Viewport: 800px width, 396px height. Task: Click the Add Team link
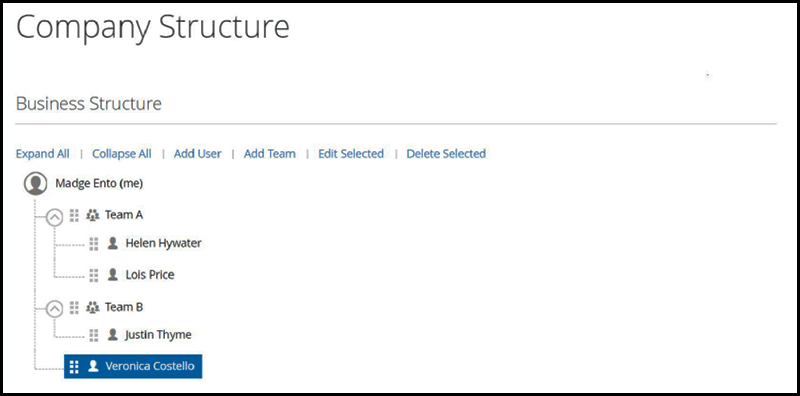[x=269, y=154]
